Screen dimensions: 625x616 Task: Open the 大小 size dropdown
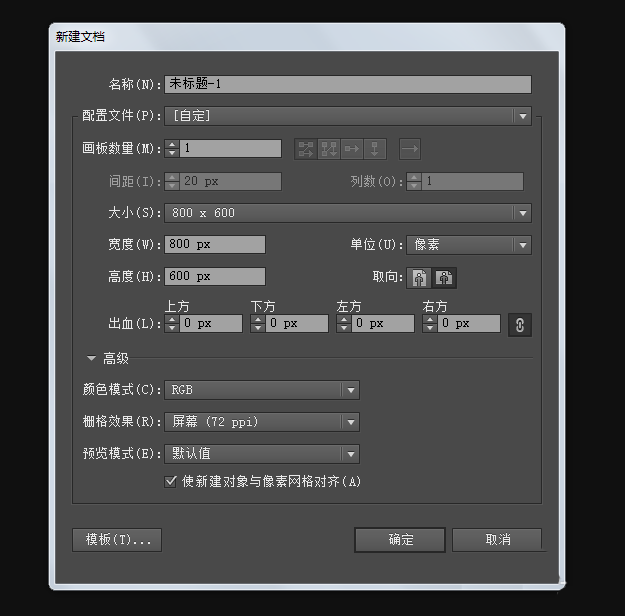[x=348, y=213]
